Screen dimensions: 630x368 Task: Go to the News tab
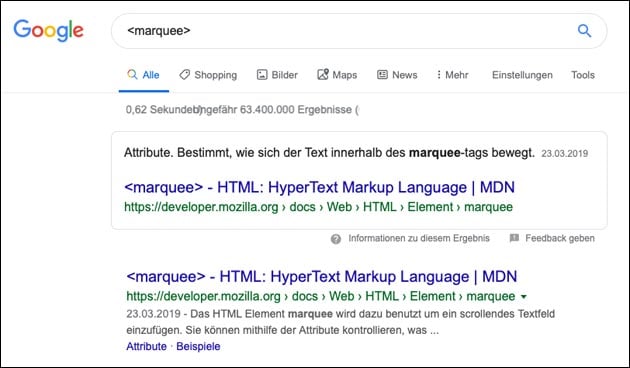coord(397,75)
